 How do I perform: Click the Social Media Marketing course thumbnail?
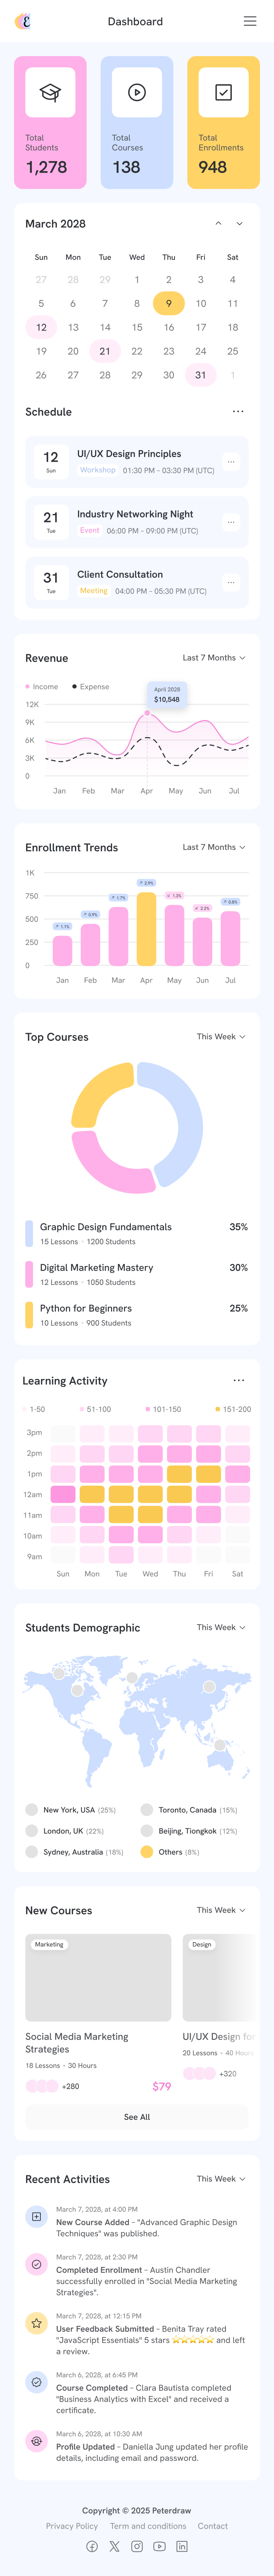[98, 1978]
